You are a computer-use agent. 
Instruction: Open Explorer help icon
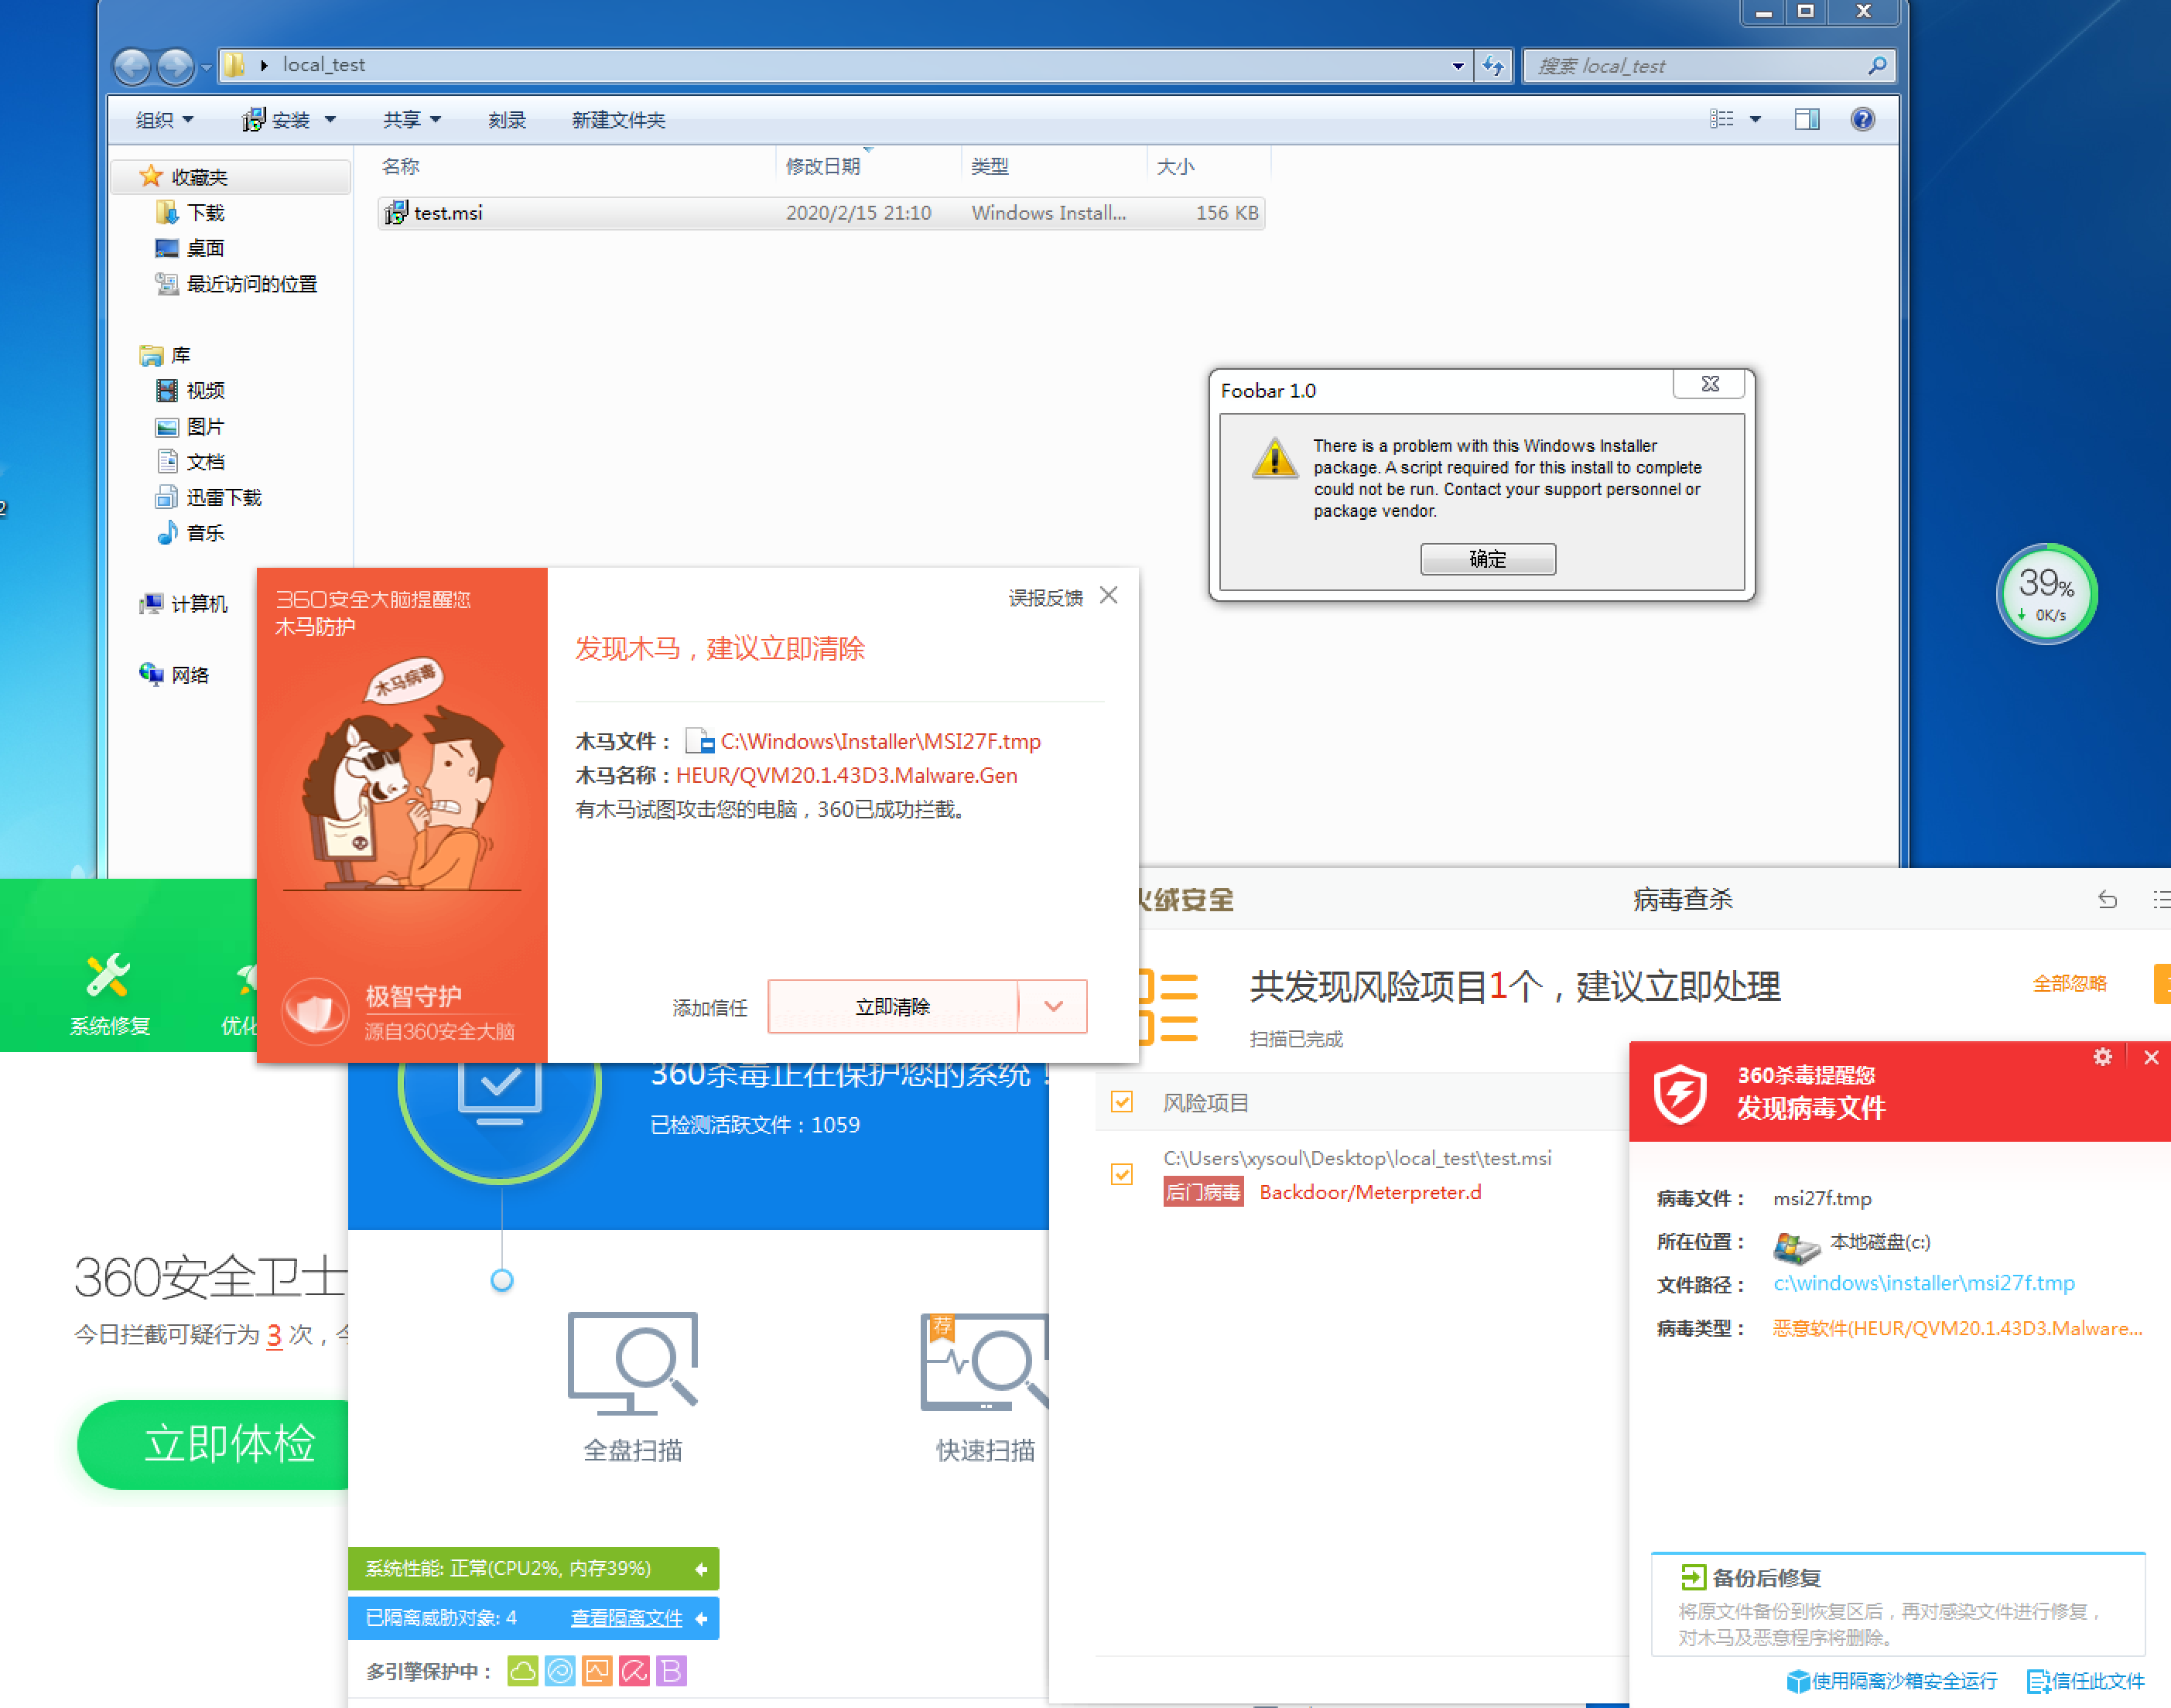point(1862,120)
